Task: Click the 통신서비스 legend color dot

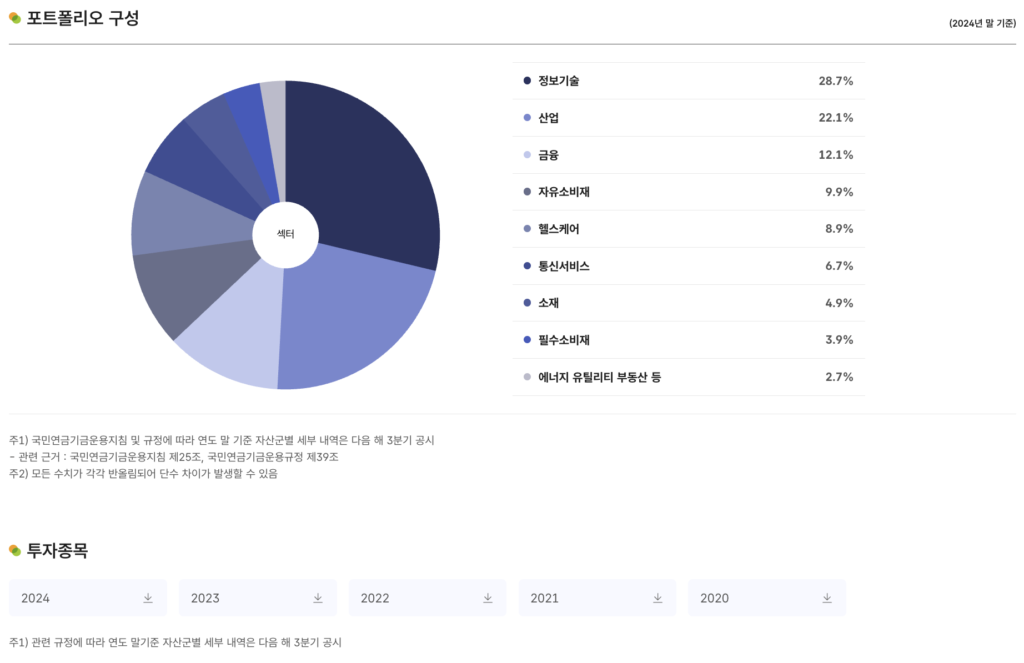Action: pos(527,266)
